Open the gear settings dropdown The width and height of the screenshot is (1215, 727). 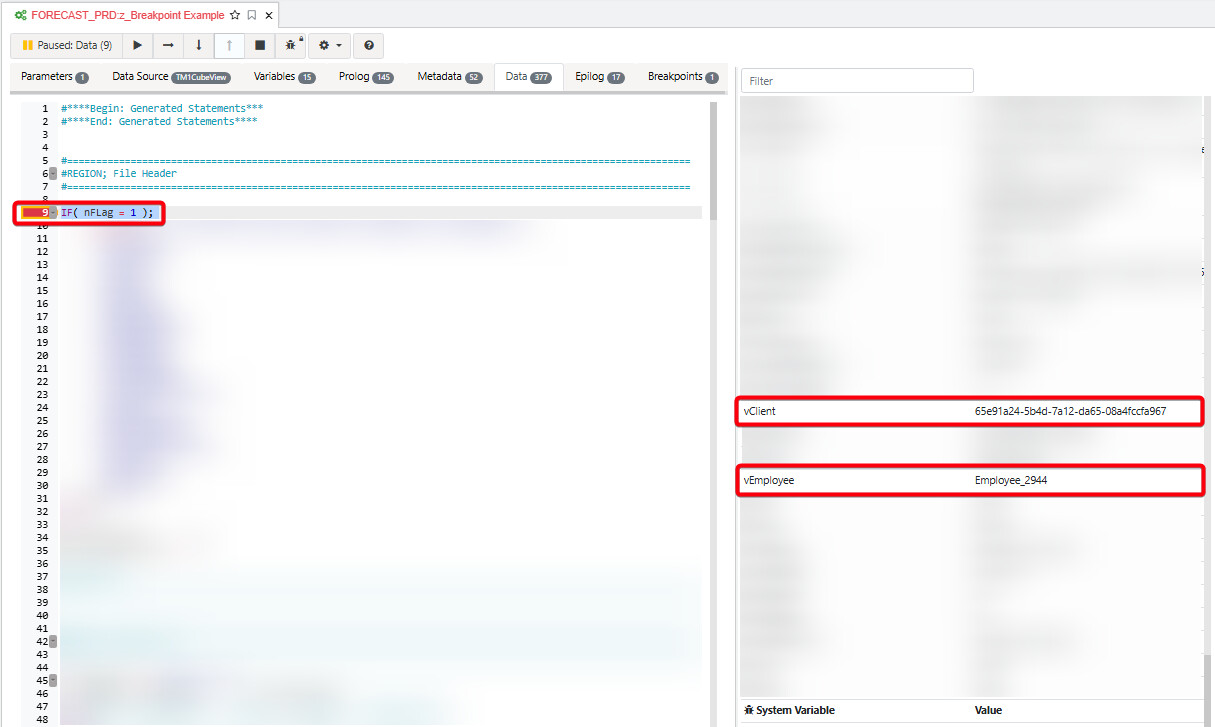(x=327, y=46)
